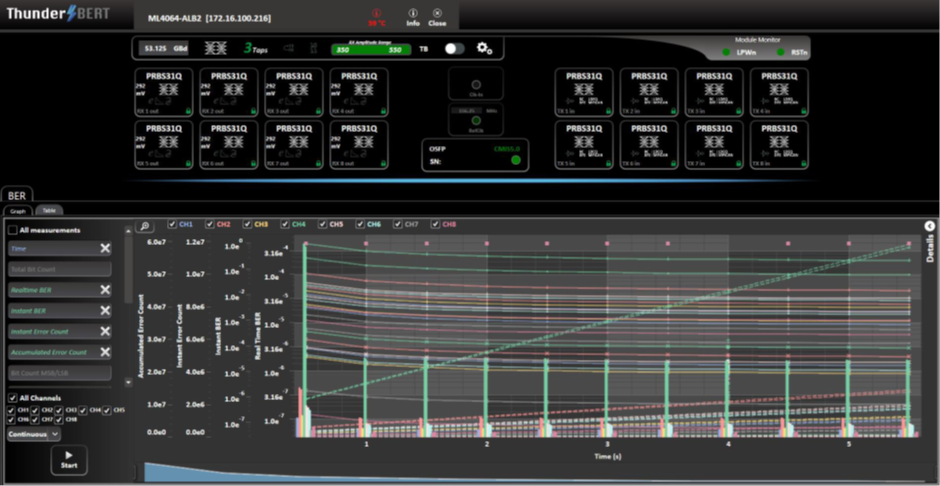Switch to the Table tab
The height and width of the screenshot is (486, 940).
(47, 211)
